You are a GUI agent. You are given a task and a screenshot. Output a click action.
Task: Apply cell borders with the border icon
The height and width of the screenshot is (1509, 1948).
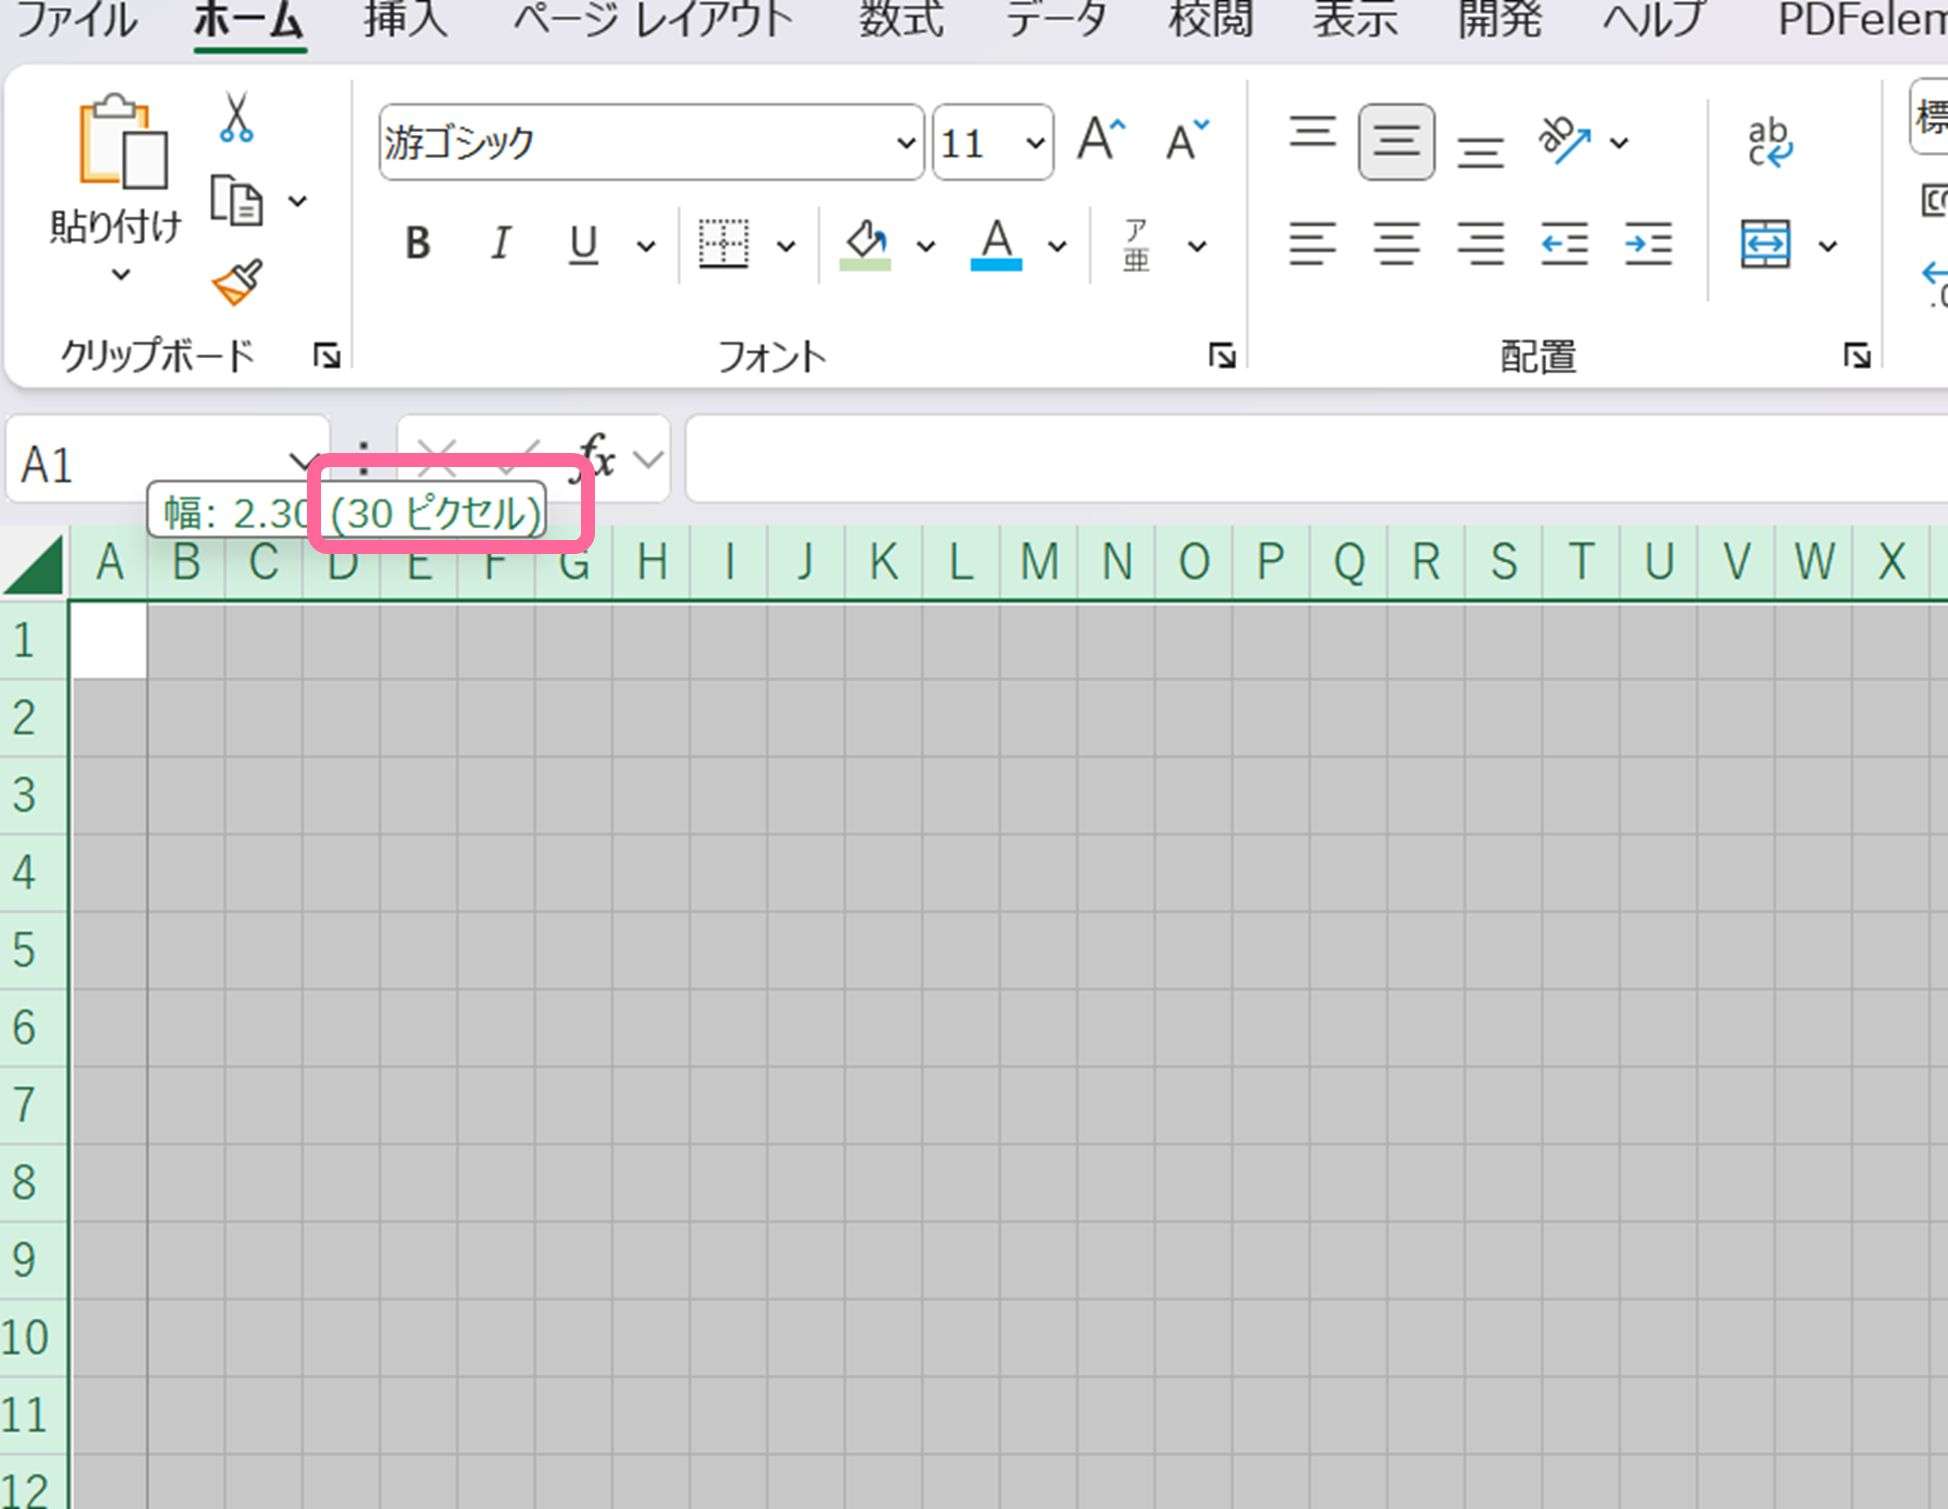723,244
